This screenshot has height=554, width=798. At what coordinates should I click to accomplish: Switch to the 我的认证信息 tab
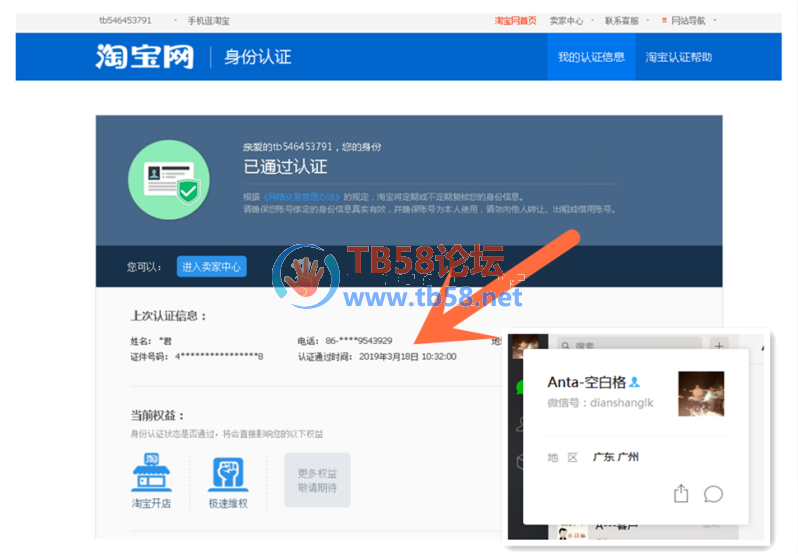590,57
